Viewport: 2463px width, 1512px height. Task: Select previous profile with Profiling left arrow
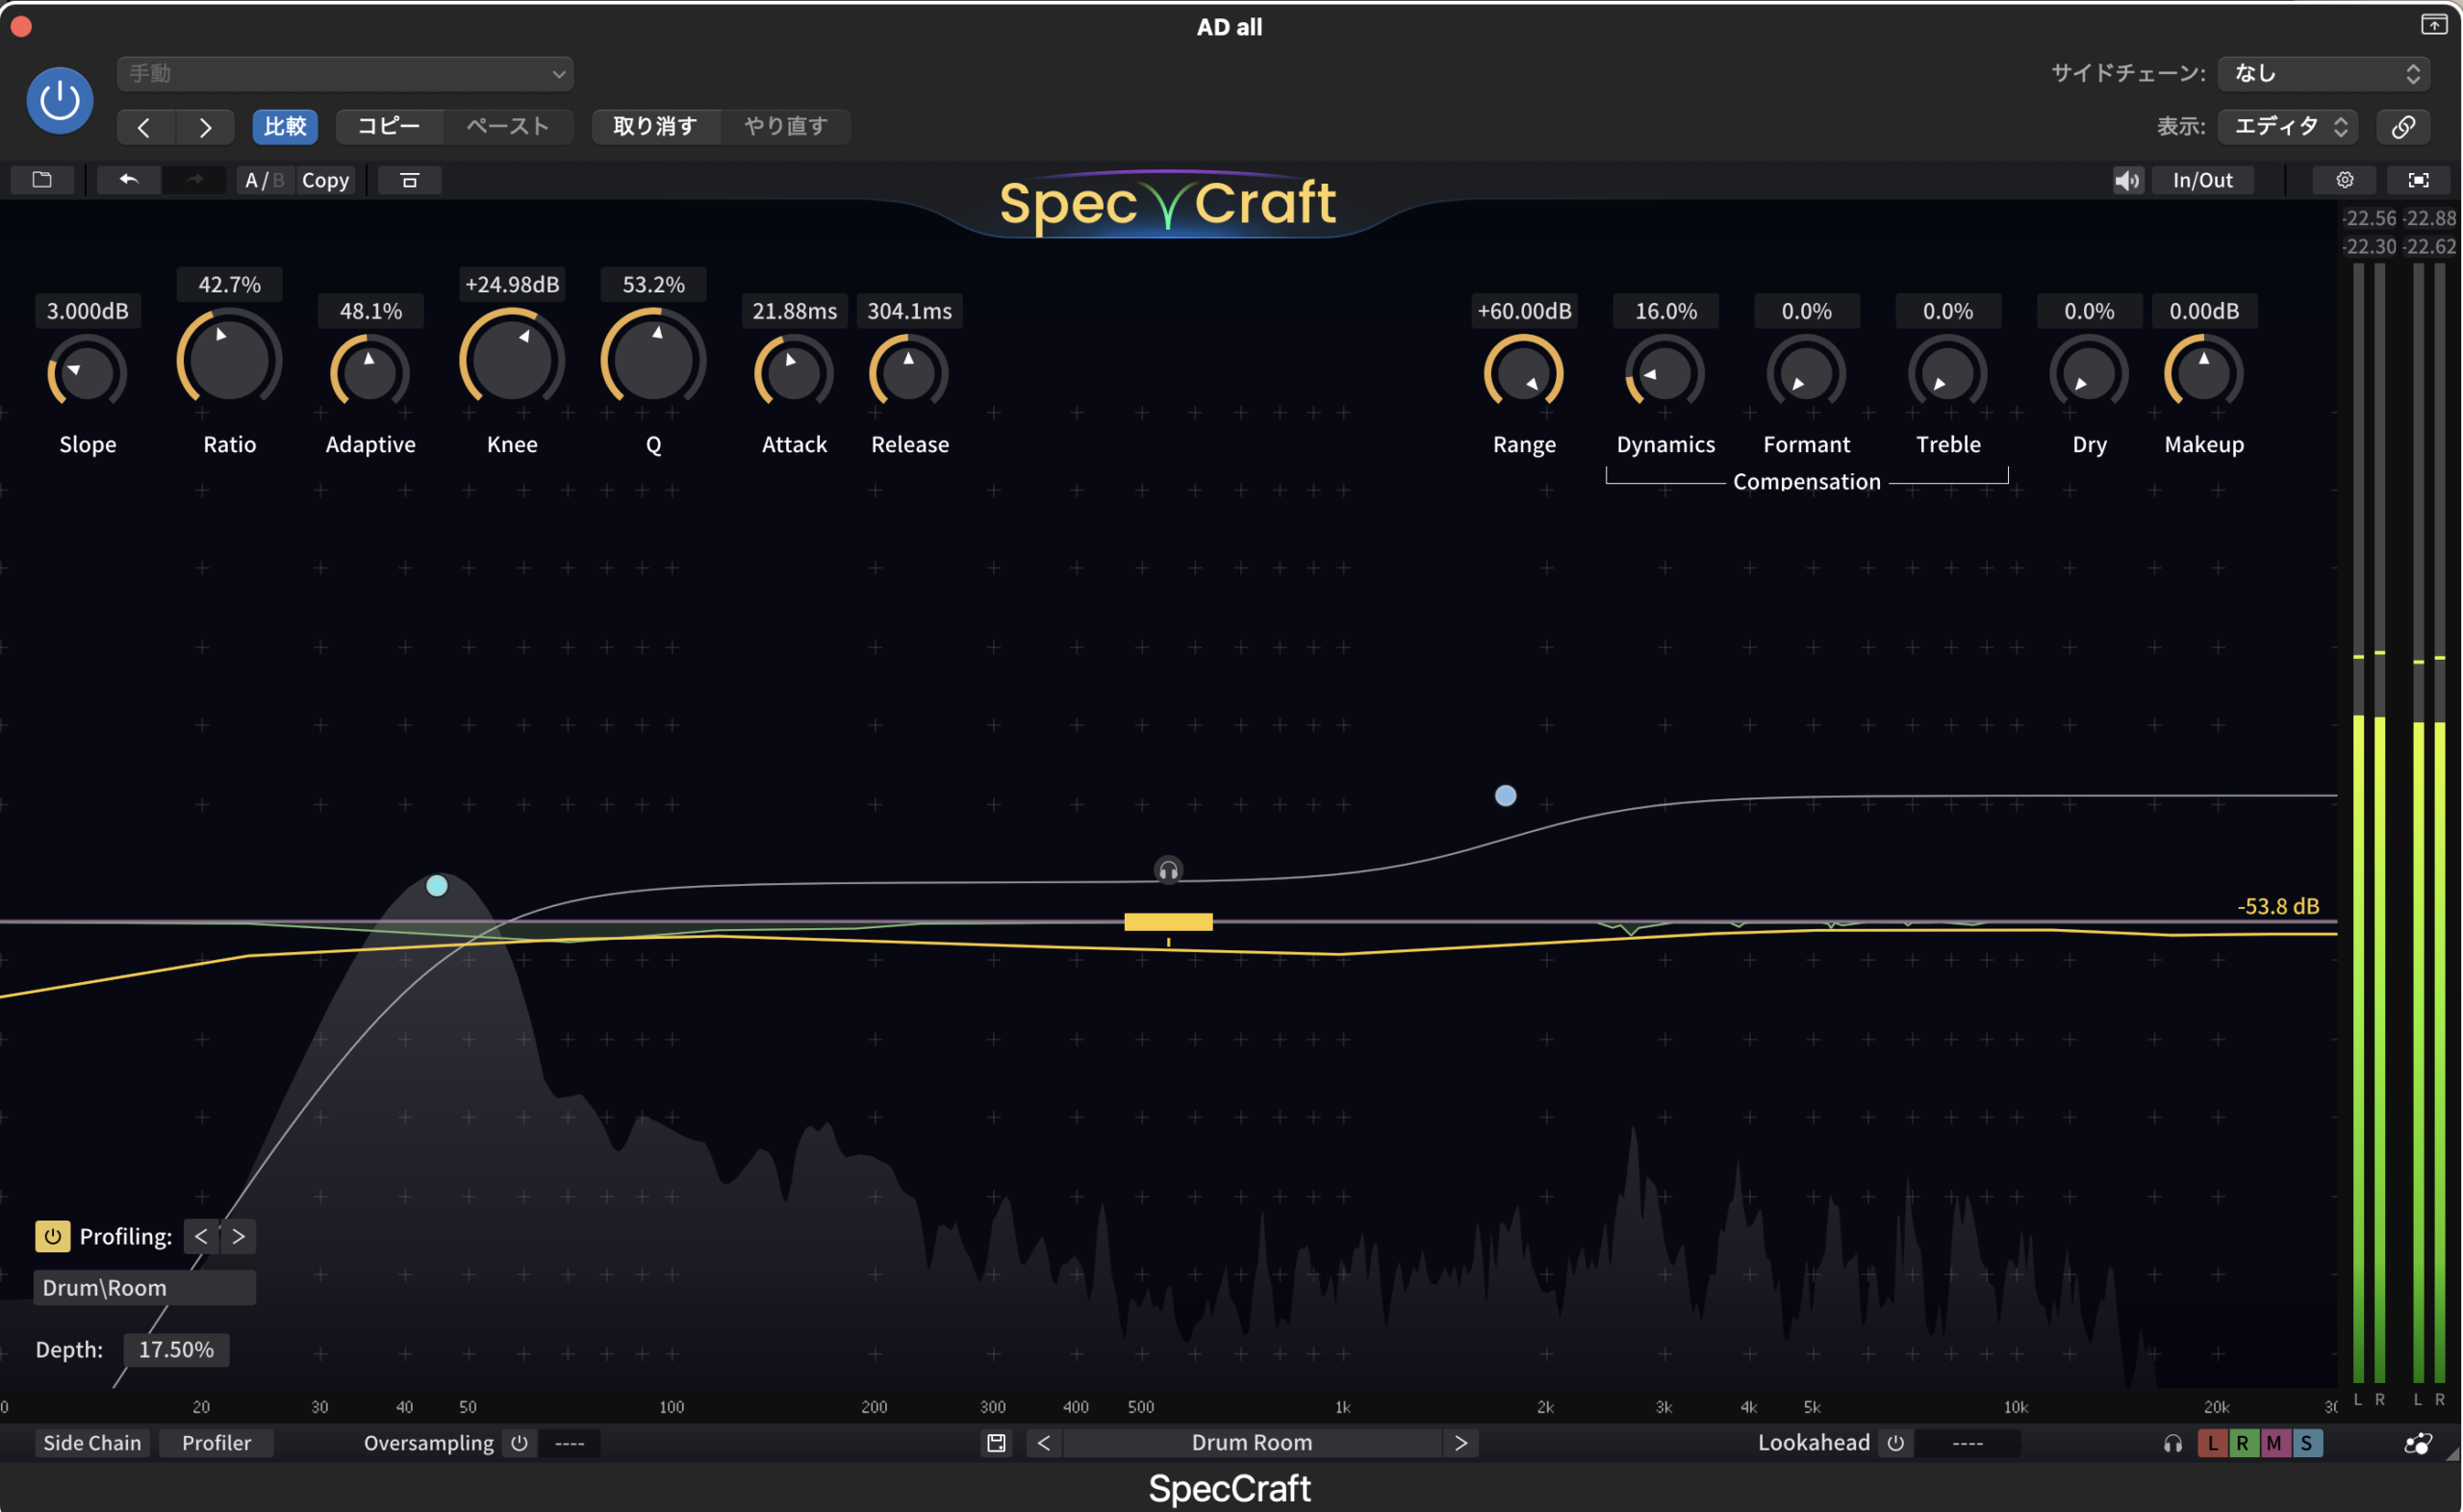click(x=201, y=1236)
